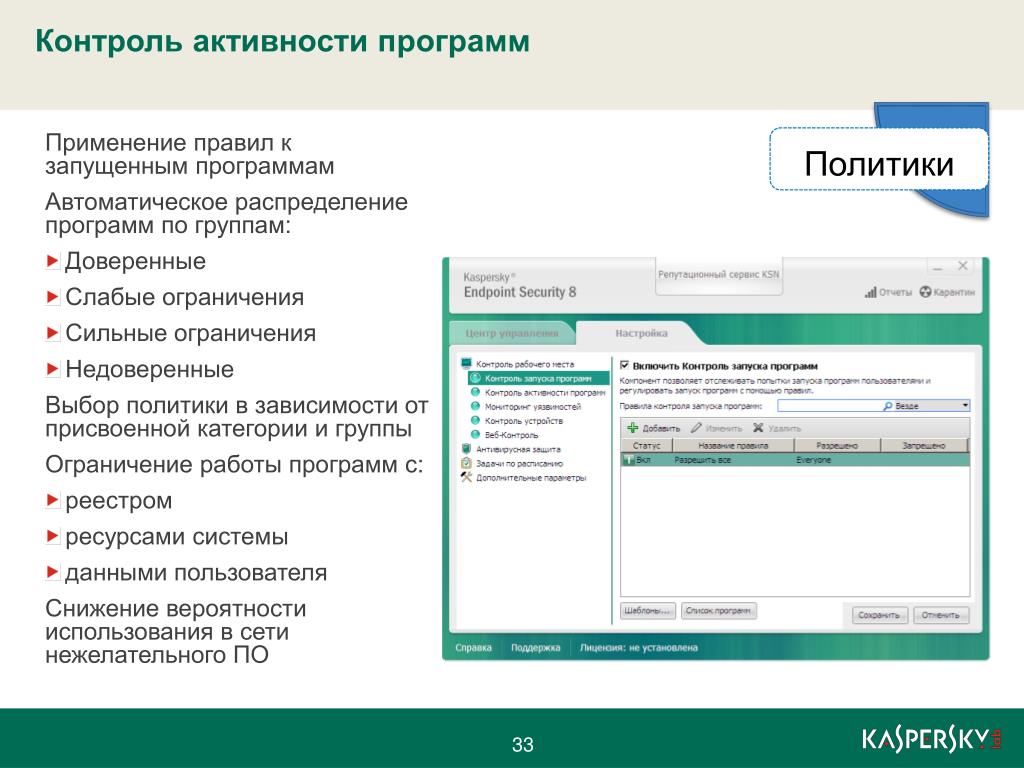Screen dimensions: 1024x768
Task: Select Контроль активности программ tree item
Action: (x=545, y=392)
